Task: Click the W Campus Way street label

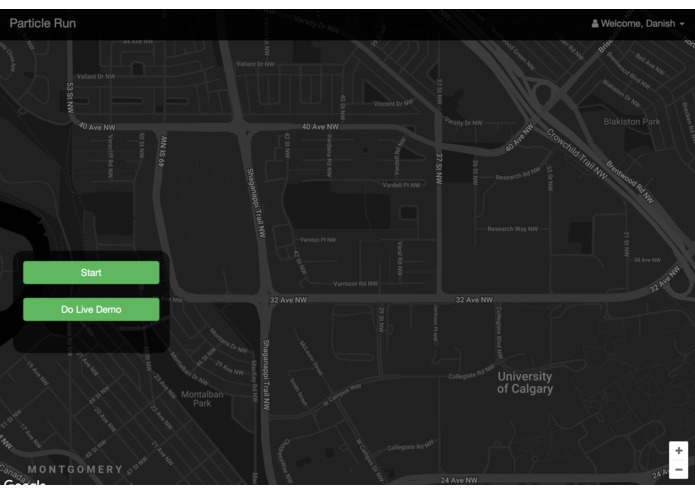Action: 342,395
